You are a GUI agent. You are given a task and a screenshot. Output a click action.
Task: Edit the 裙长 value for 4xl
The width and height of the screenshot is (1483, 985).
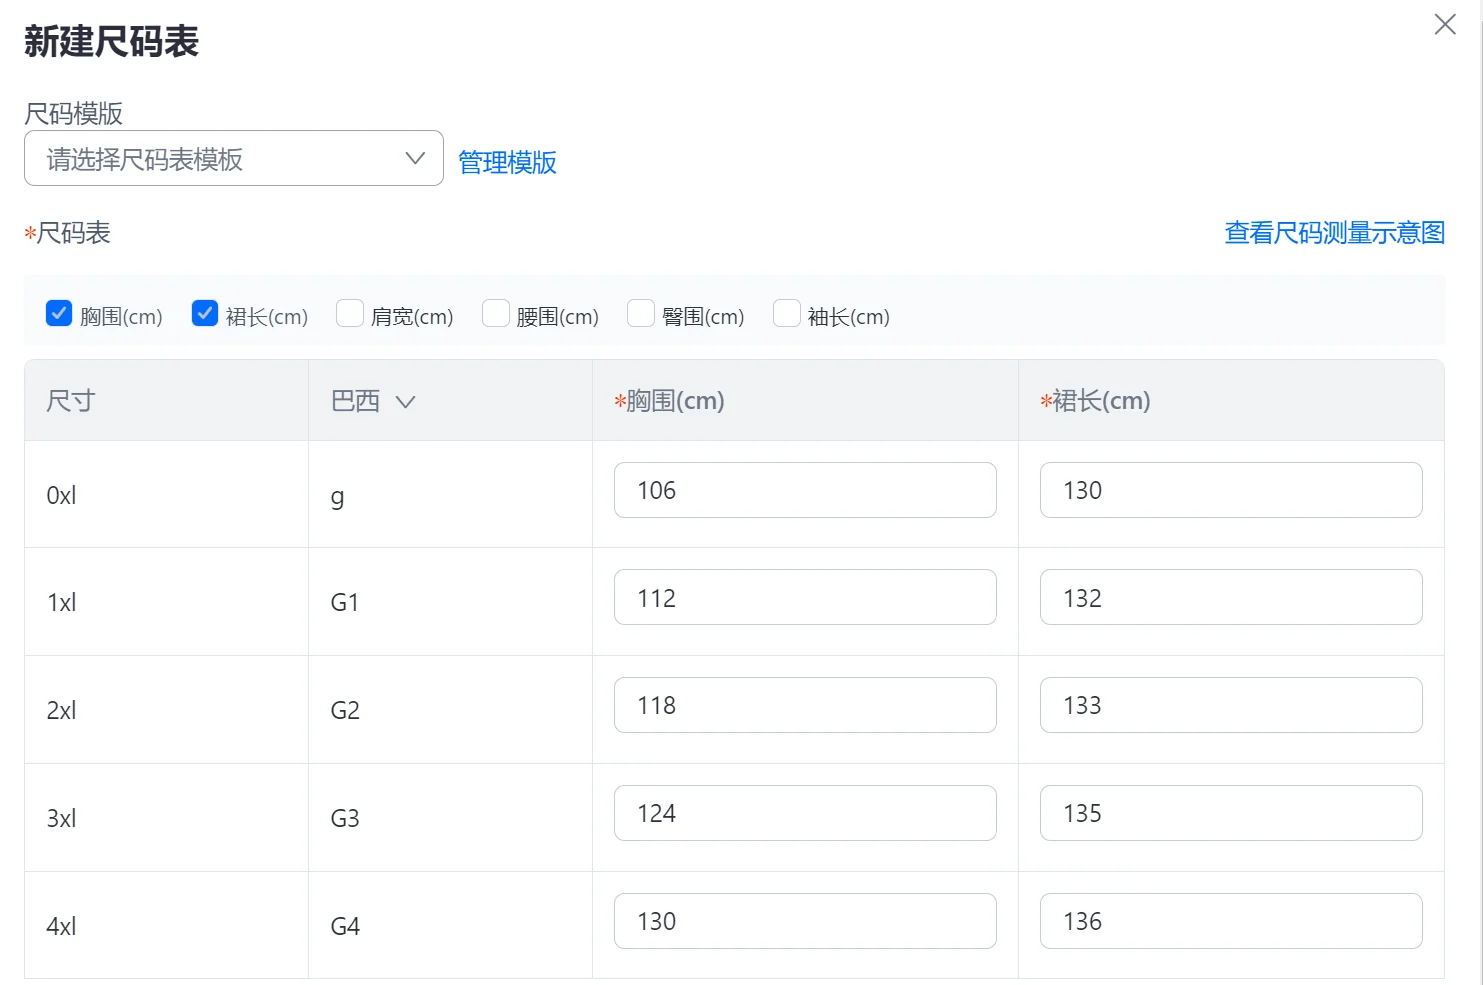1231,921
